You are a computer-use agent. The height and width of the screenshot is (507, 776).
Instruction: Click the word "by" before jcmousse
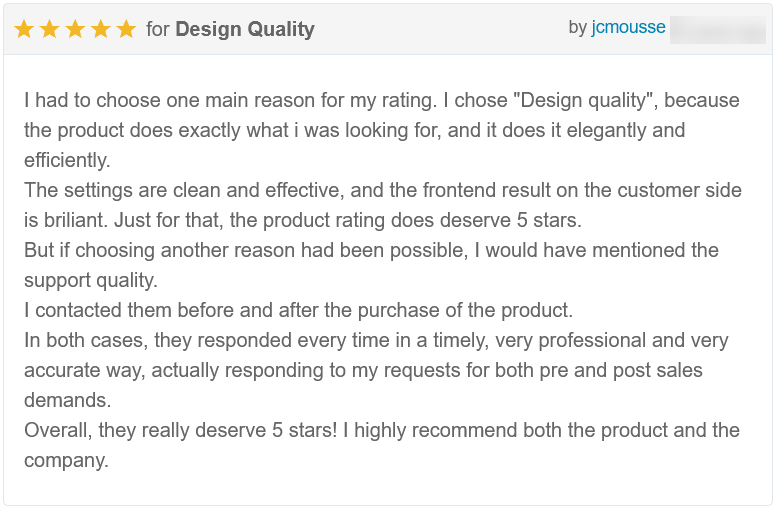coord(578,27)
